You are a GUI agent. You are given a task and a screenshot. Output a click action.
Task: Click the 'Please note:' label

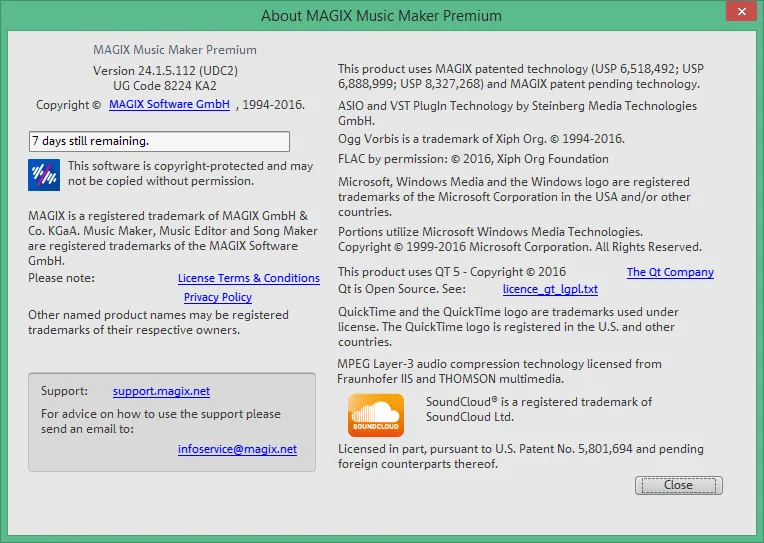(61, 278)
